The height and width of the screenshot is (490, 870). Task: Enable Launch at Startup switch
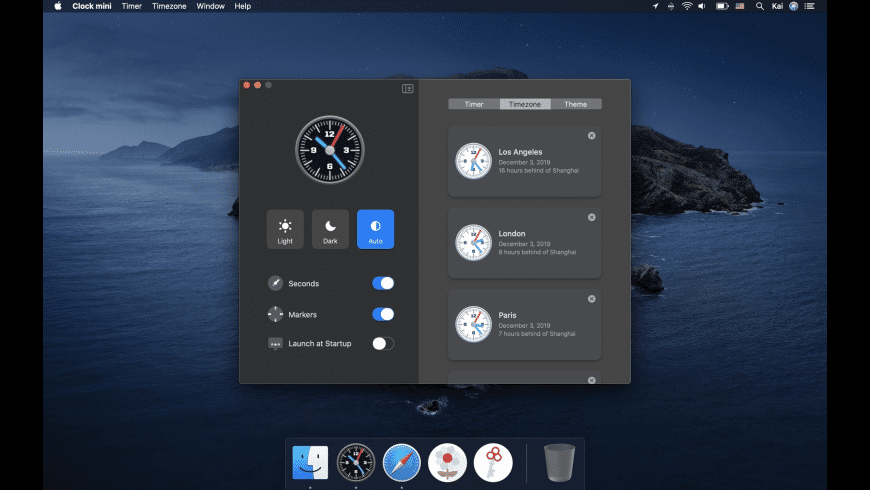click(x=383, y=344)
